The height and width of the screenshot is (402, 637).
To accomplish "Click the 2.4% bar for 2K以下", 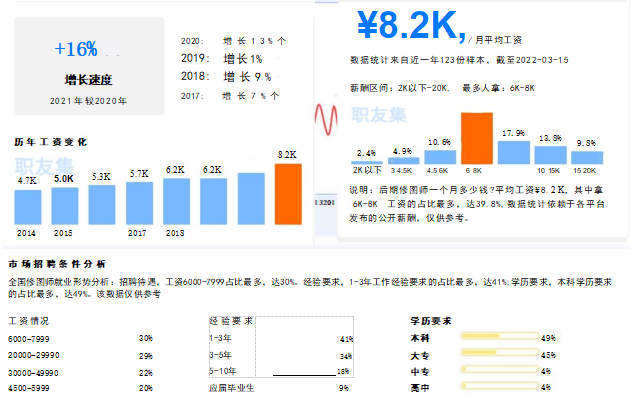I will (366, 161).
